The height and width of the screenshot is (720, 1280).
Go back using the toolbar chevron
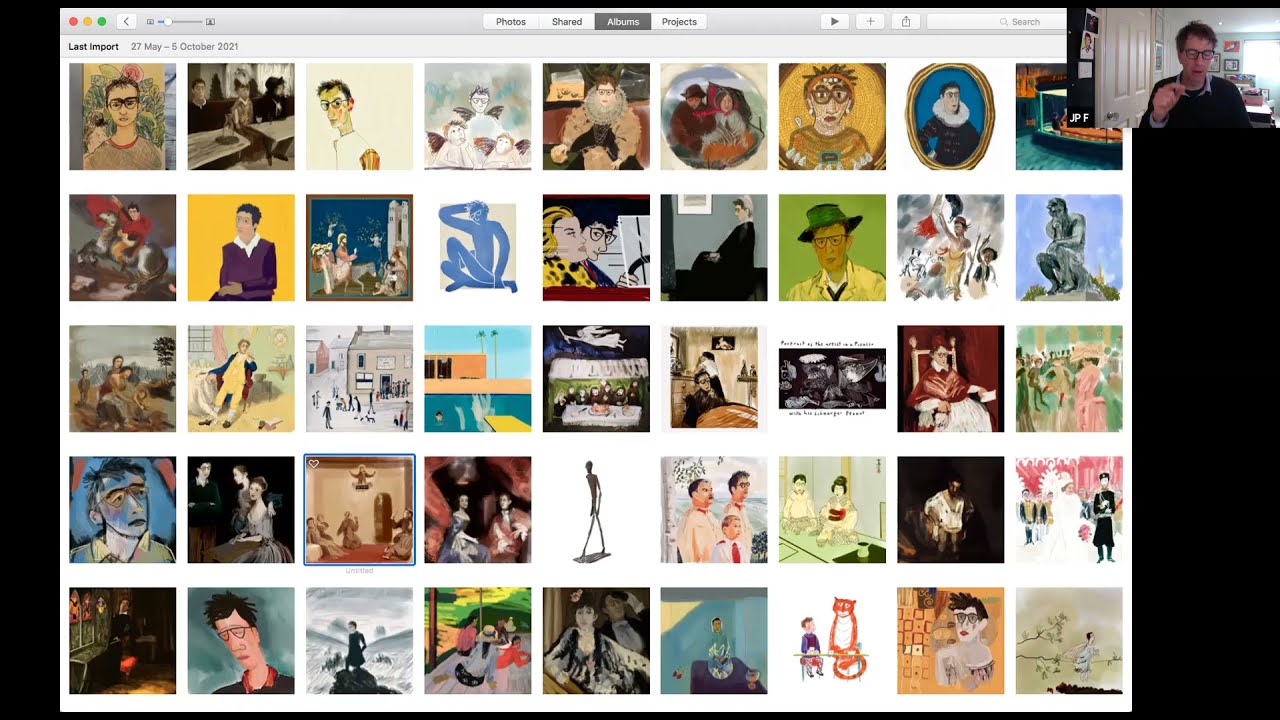[x=126, y=21]
